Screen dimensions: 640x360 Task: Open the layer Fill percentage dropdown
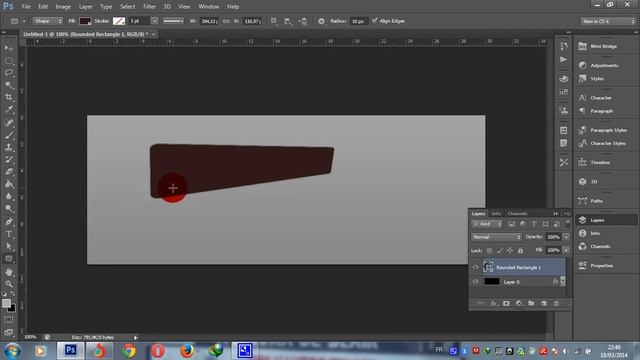(x=566, y=250)
